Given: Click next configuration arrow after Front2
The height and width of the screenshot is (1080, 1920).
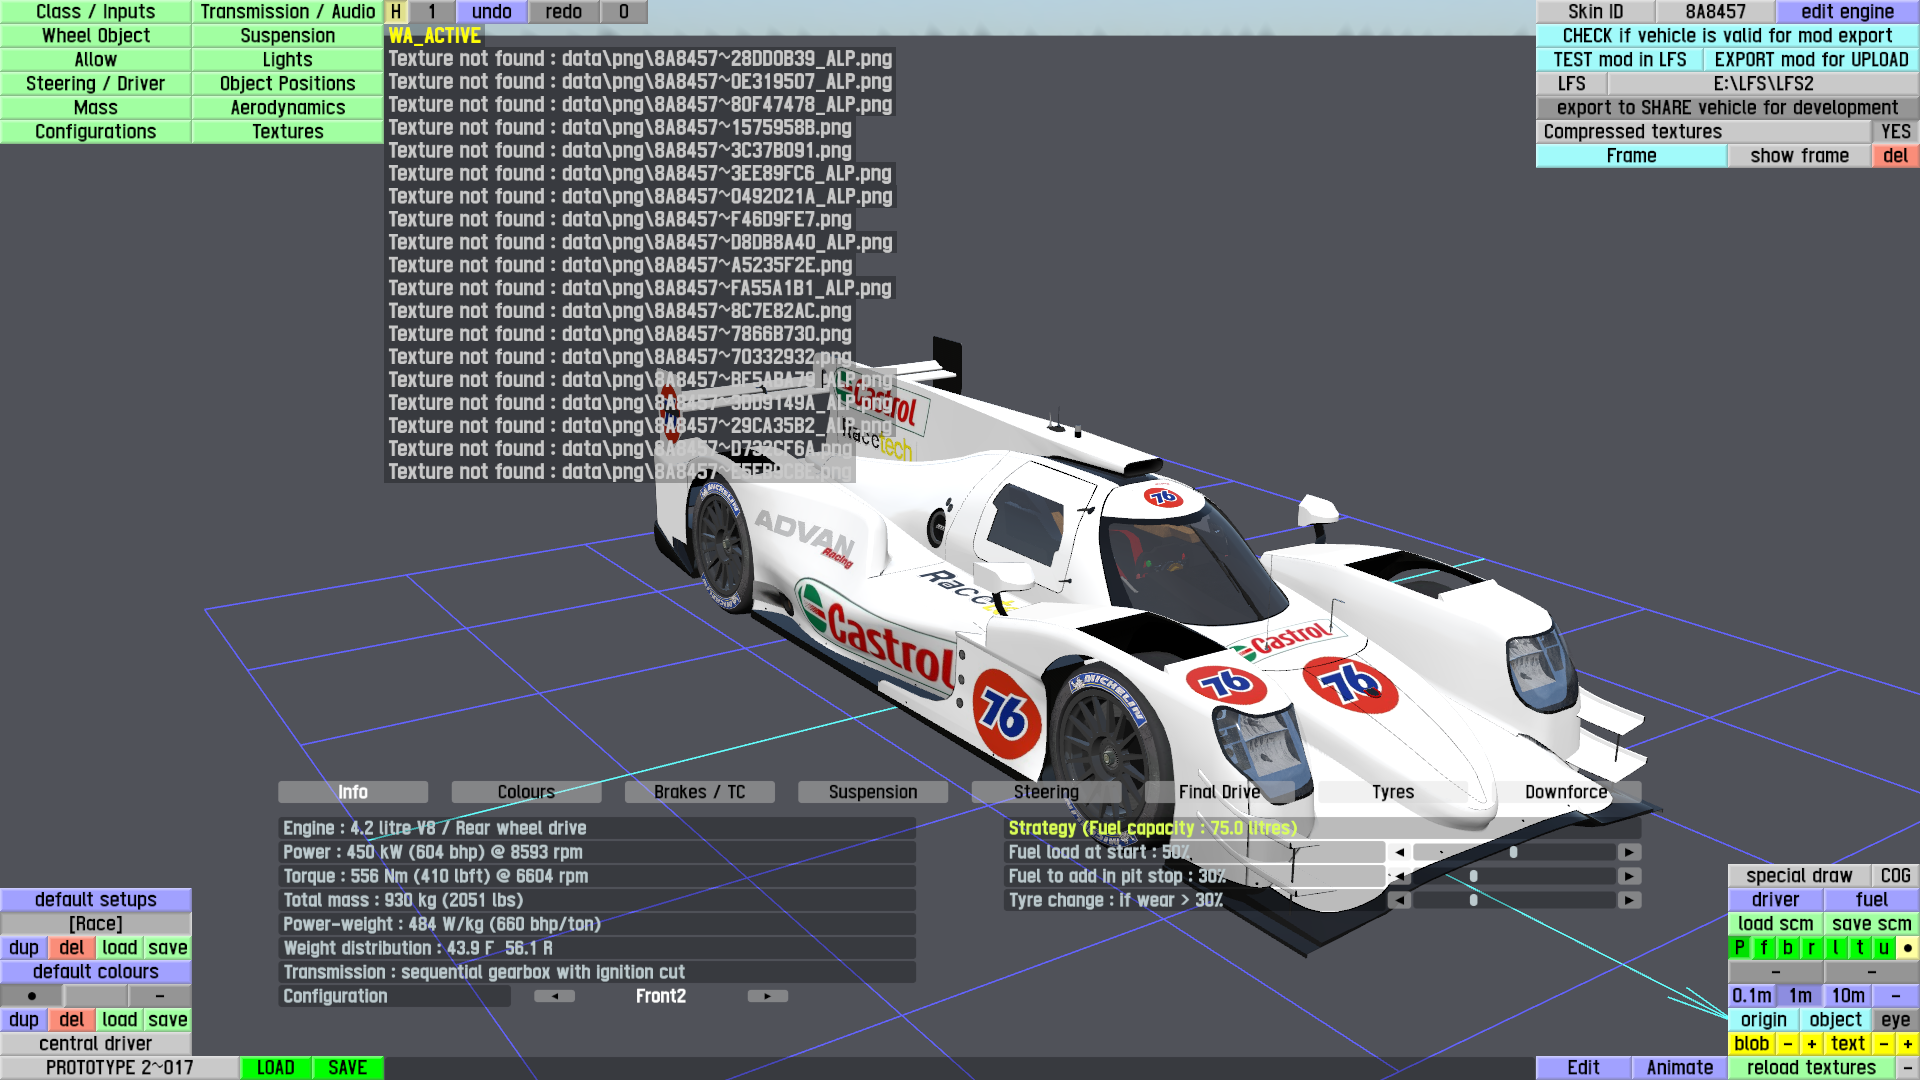Looking at the screenshot, I should (x=768, y=996).
